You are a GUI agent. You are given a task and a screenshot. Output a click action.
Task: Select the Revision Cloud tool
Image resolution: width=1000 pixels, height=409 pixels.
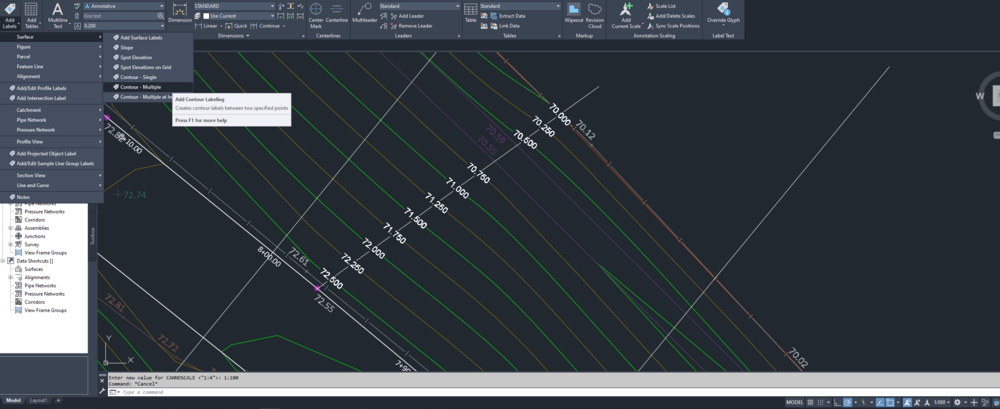click(595, 13)
